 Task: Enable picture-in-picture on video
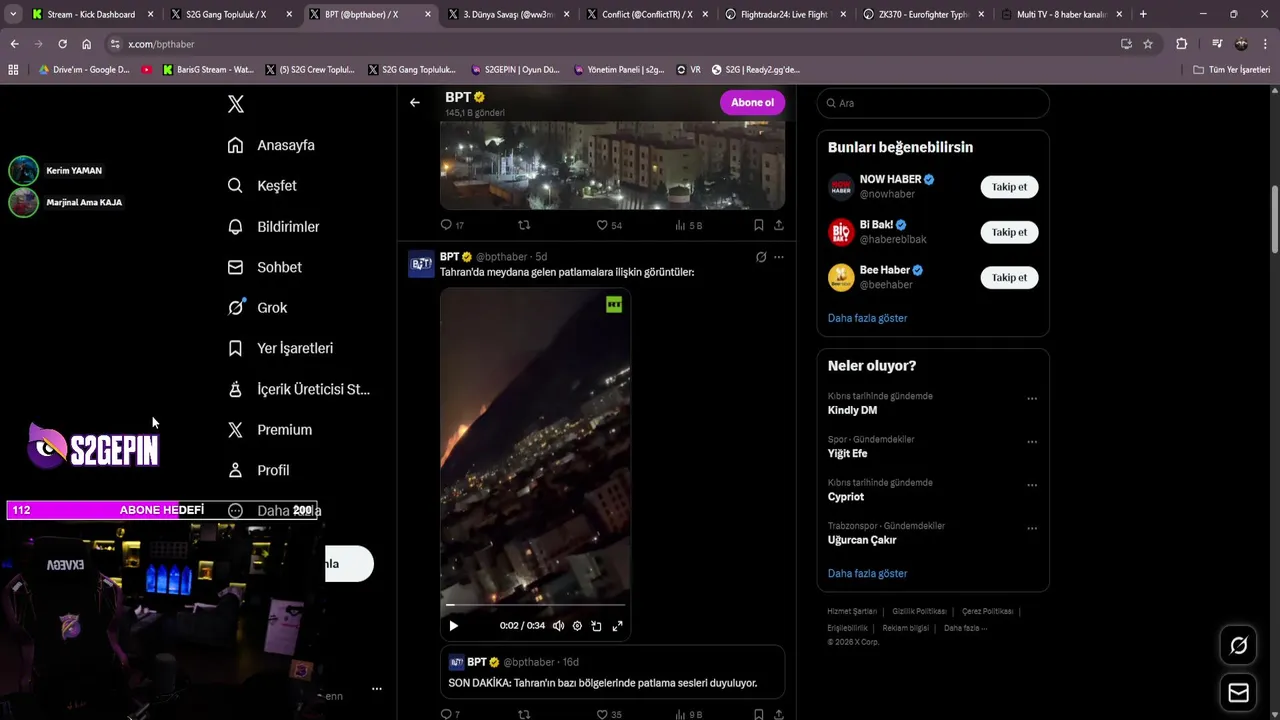click(596, 626)
